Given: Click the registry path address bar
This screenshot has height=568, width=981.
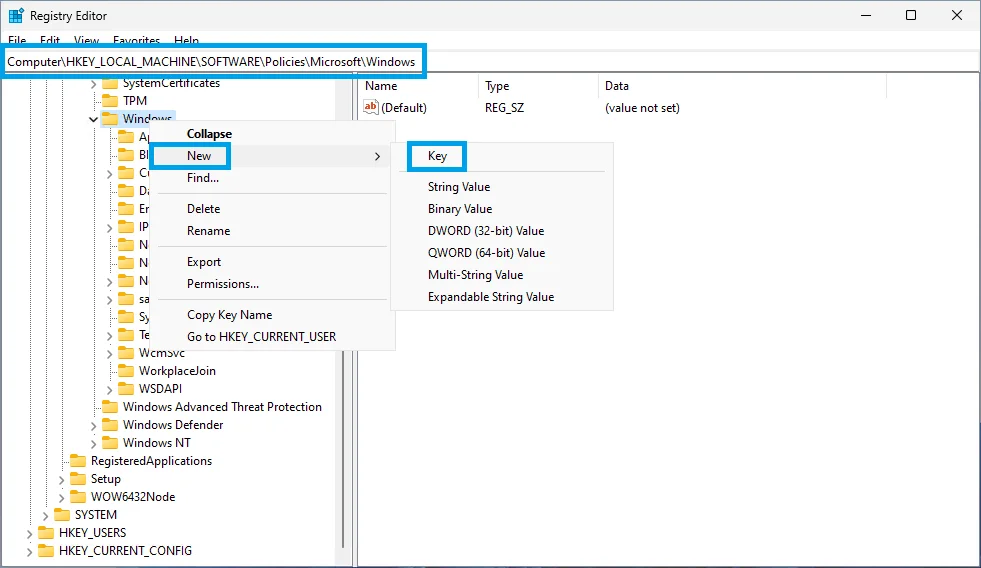Looking at the screenshot, I should [212, 61].
